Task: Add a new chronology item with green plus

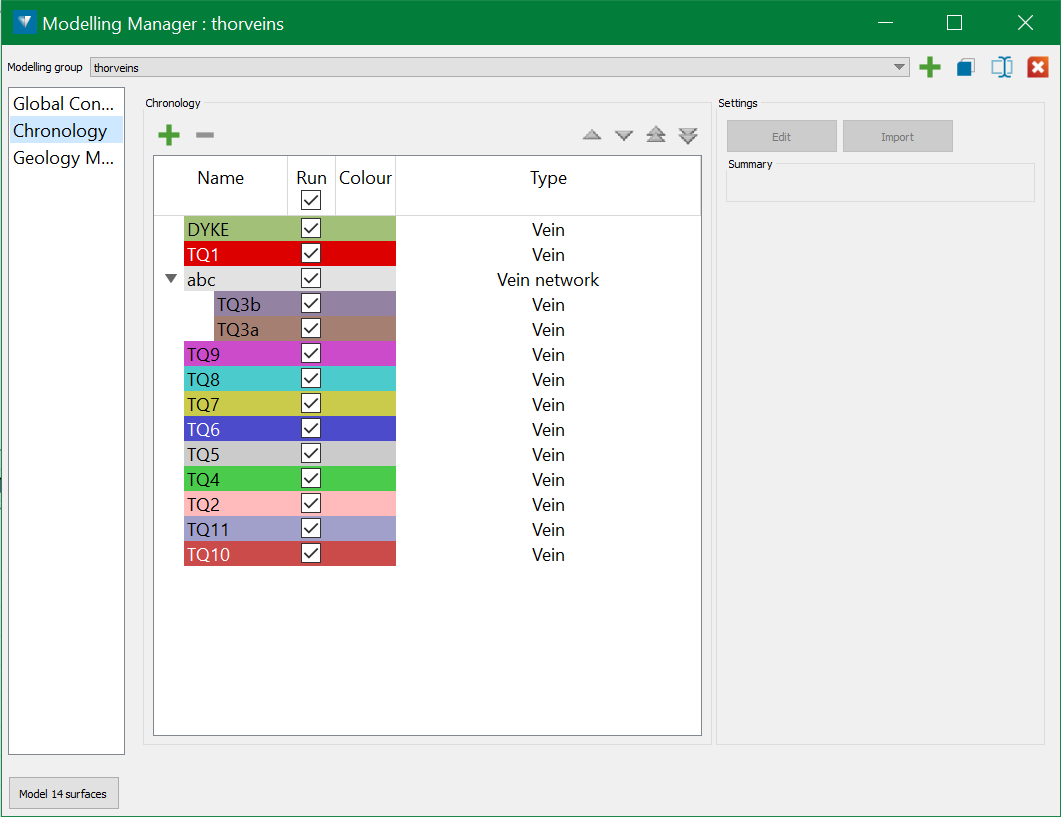Action: [169, 135]
